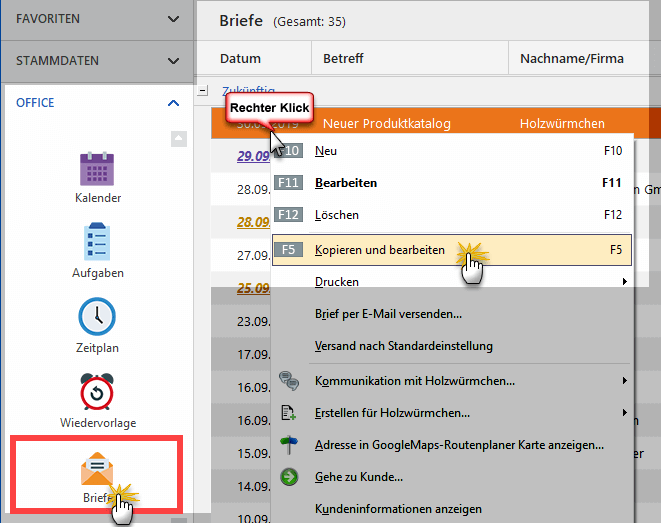
Task: Sort by the Datum column header
Action: tap(240, 58)
